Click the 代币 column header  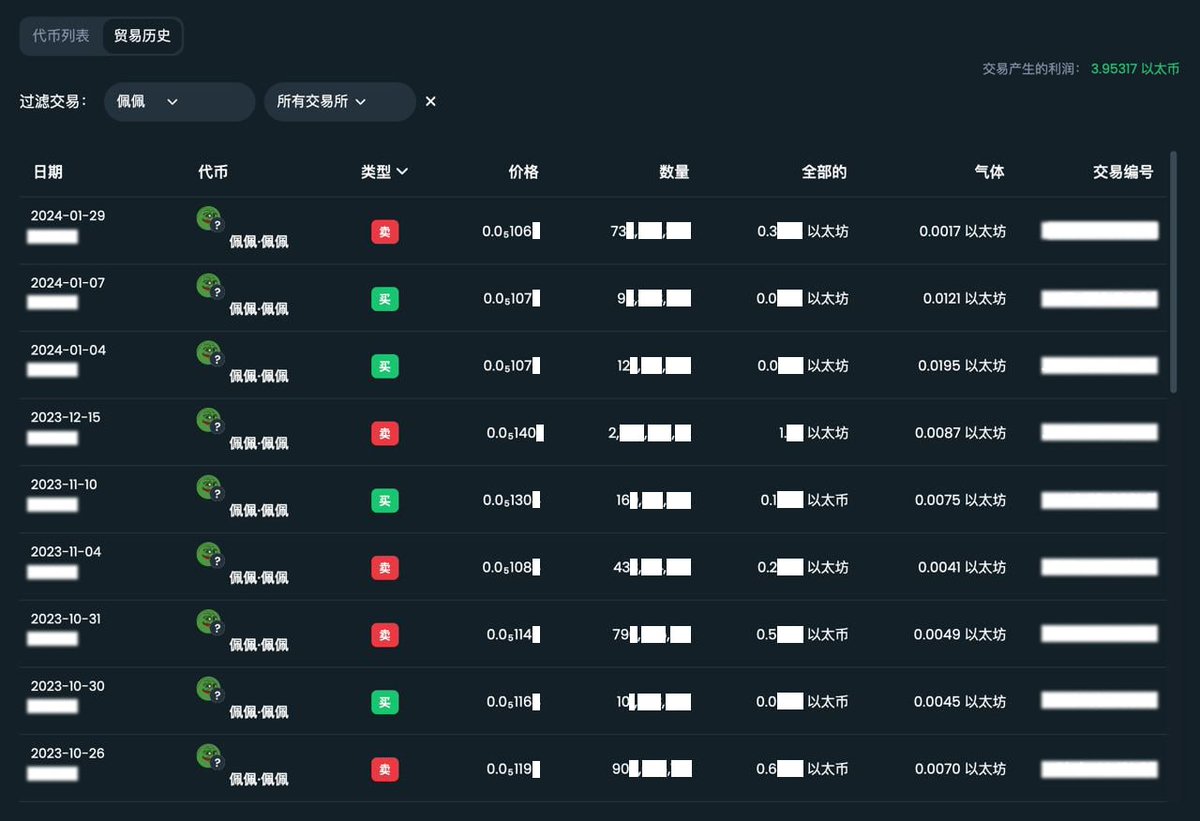point(213,172)
